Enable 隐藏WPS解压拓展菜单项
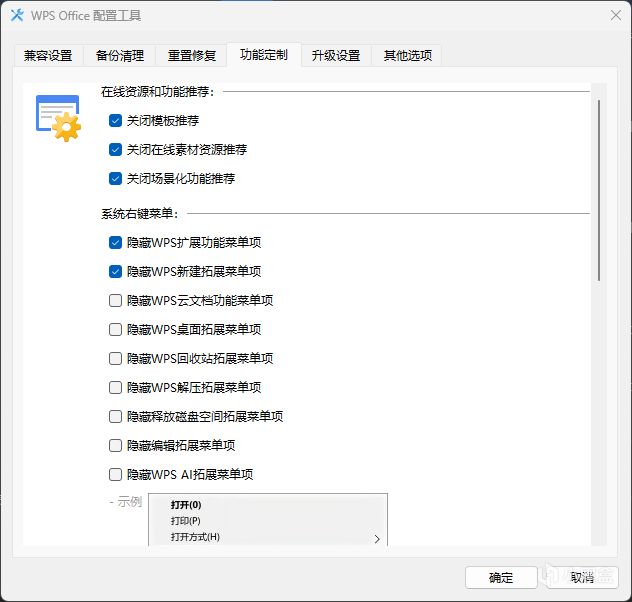632x602 pixels. (115, 387)
